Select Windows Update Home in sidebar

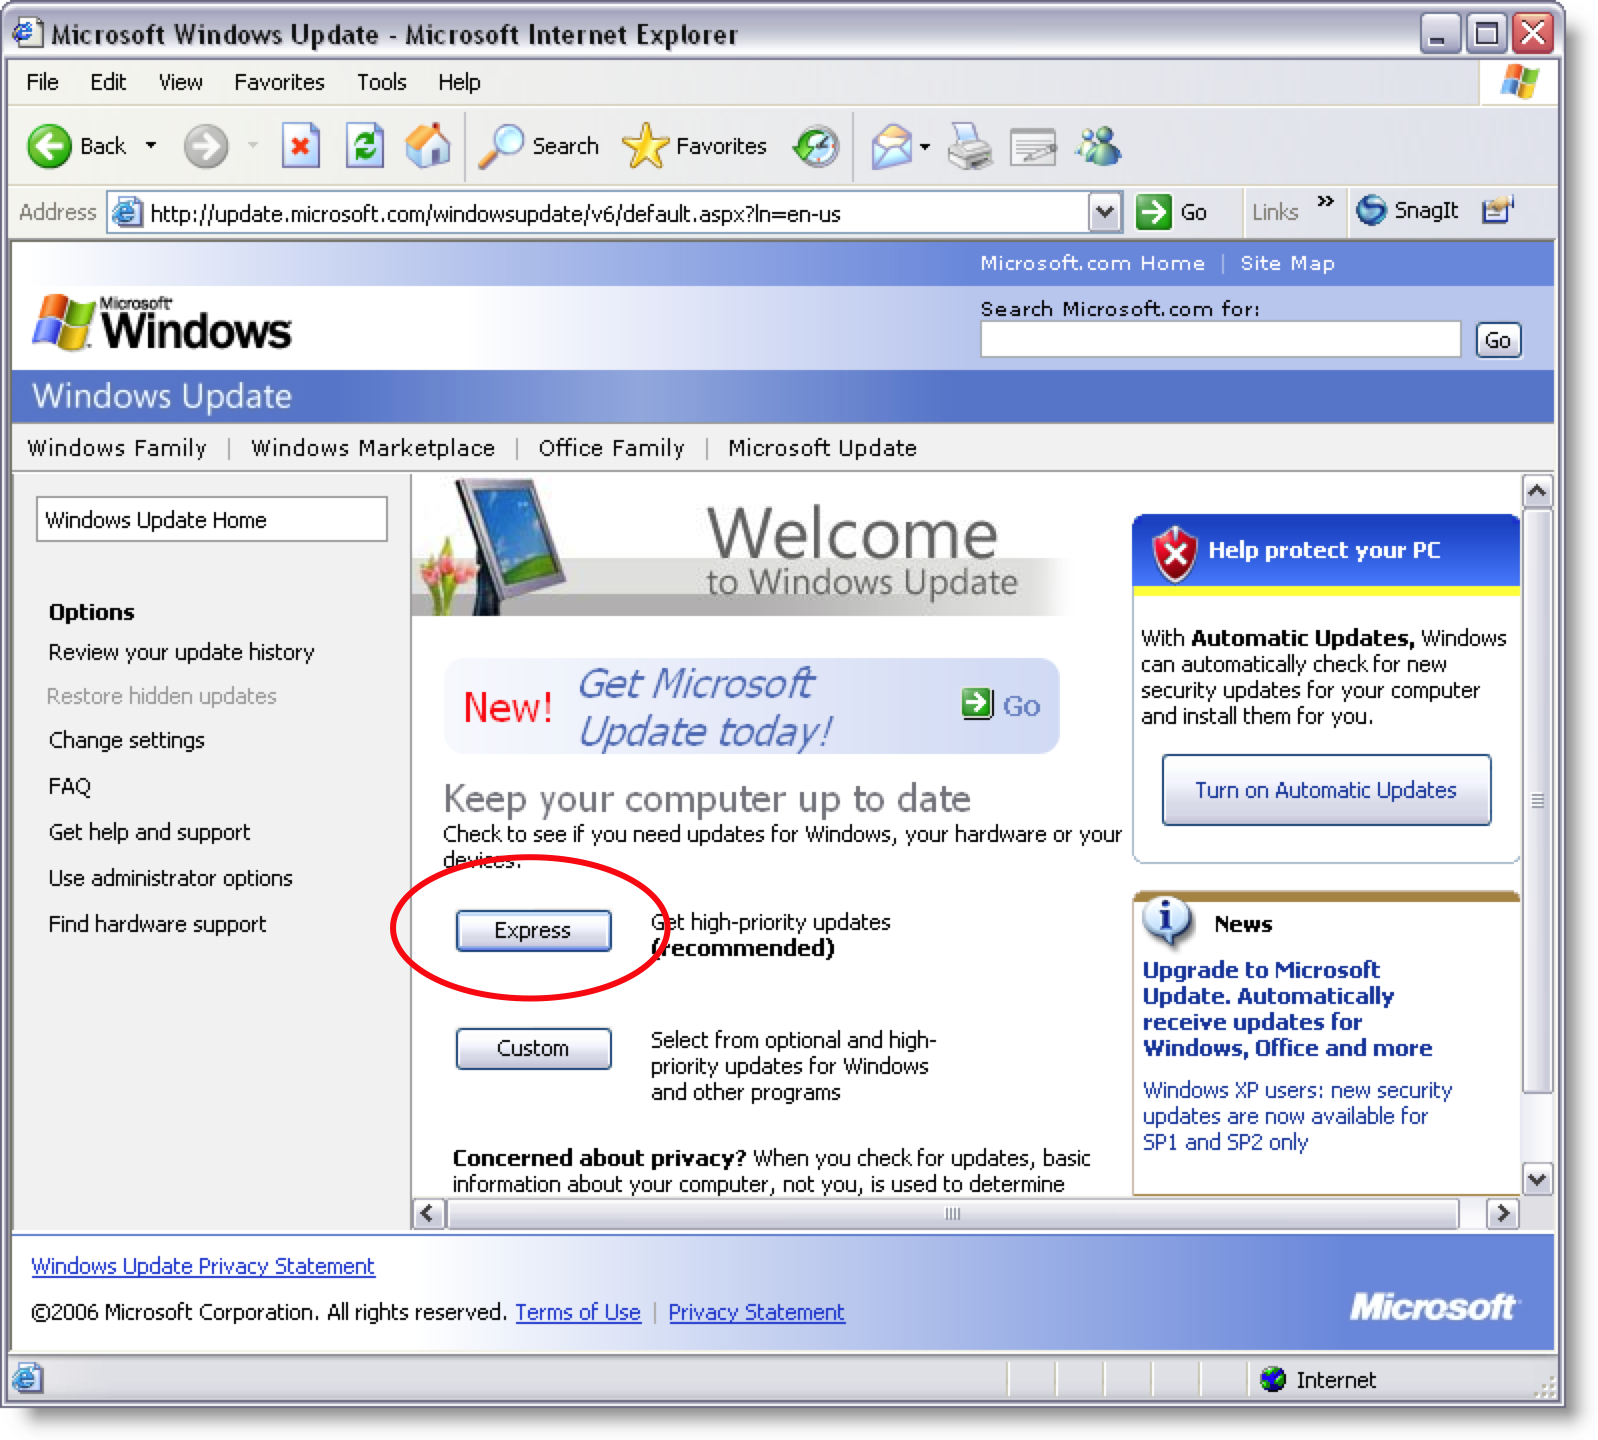(212, 519)
